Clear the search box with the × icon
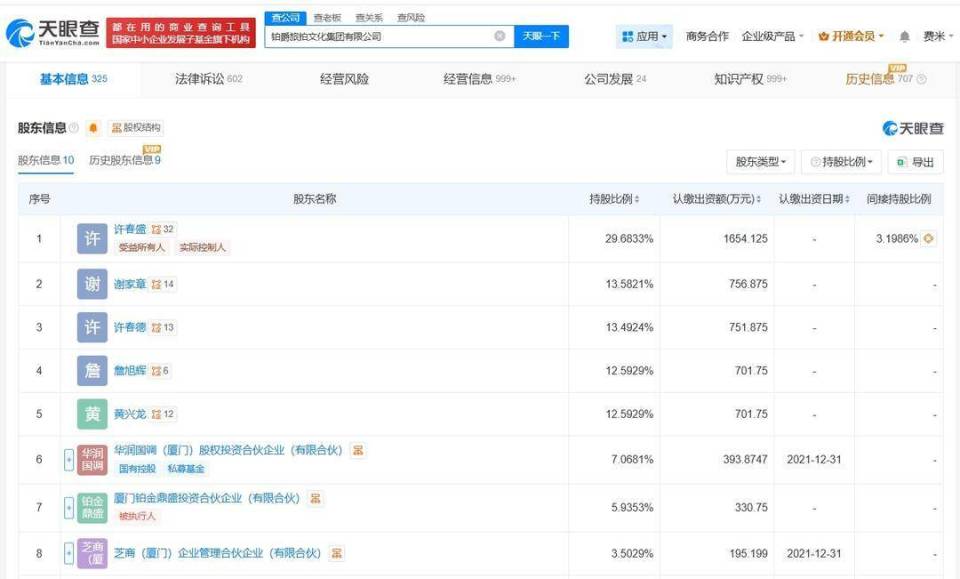Image resolution: width=960 pixels, height=579 pixels. tap(498, 35)
